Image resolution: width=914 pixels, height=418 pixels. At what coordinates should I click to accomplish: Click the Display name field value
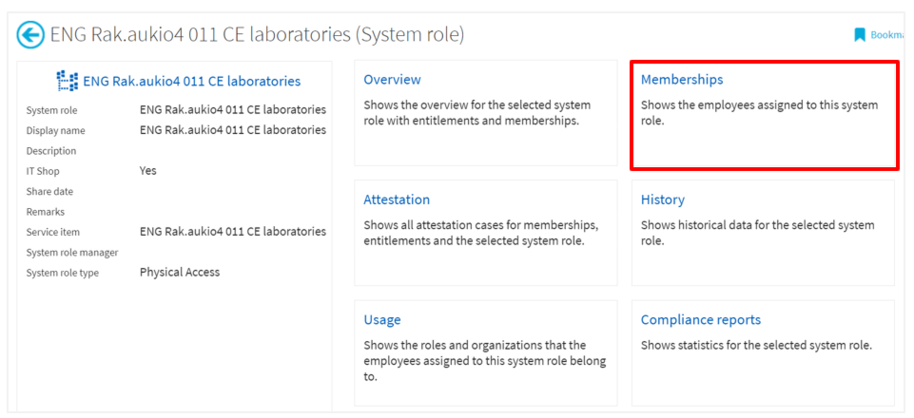pos(232,130)
